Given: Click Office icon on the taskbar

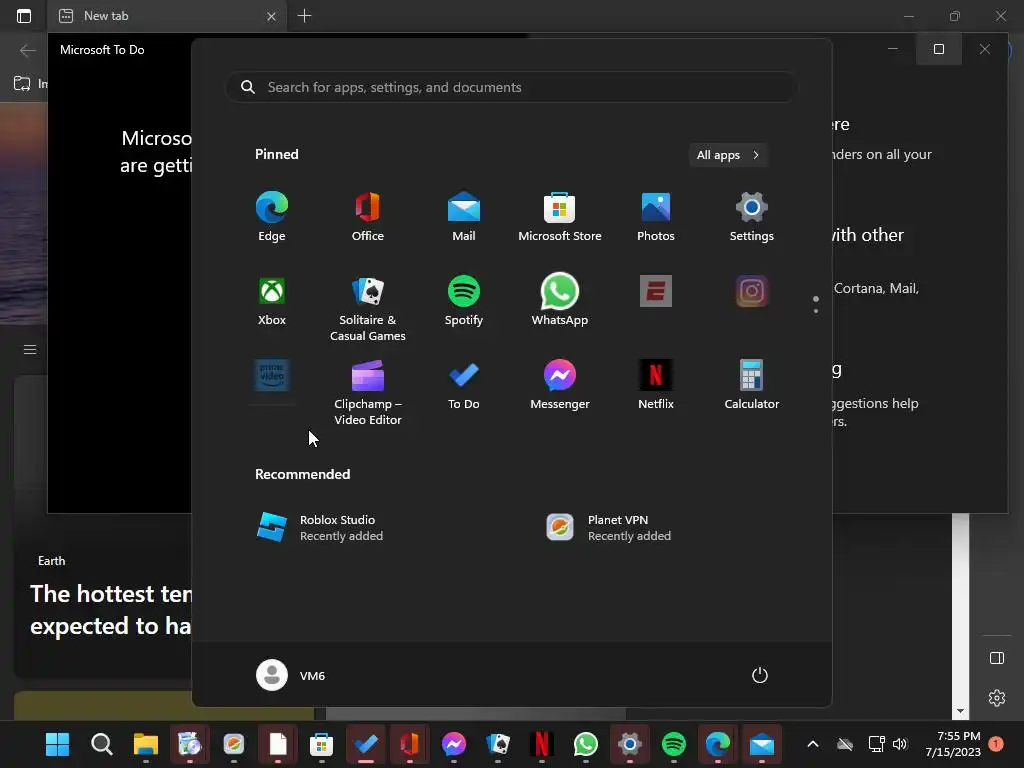Looking at the screenshot, I should [409, 744].
